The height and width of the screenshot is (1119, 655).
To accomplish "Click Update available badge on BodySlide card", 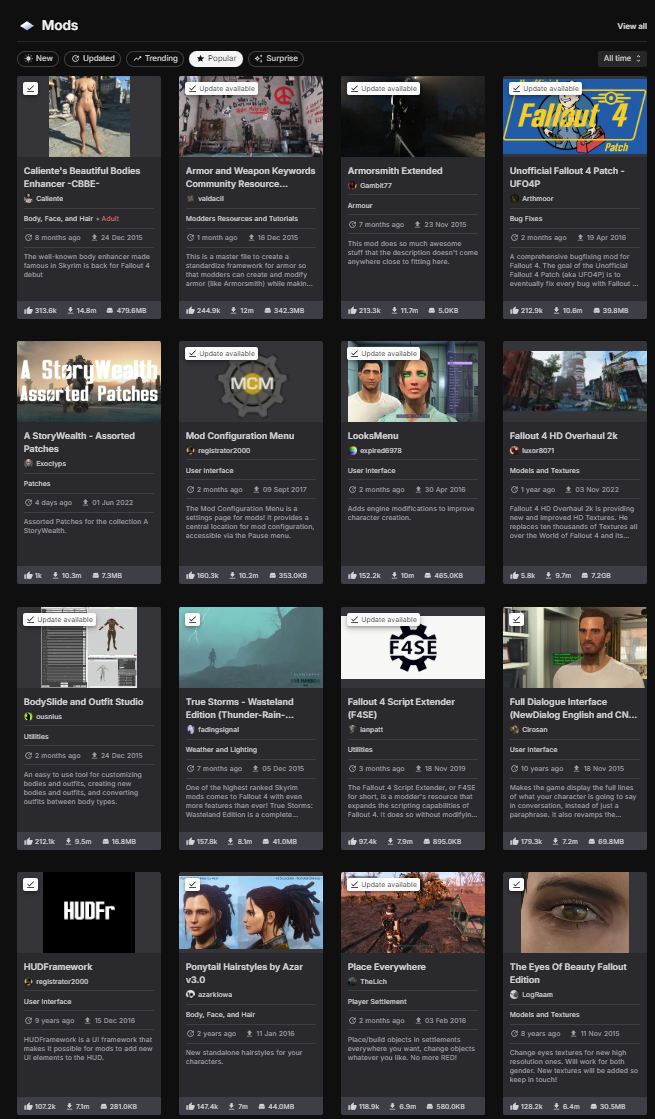I will tap(59, 619).
